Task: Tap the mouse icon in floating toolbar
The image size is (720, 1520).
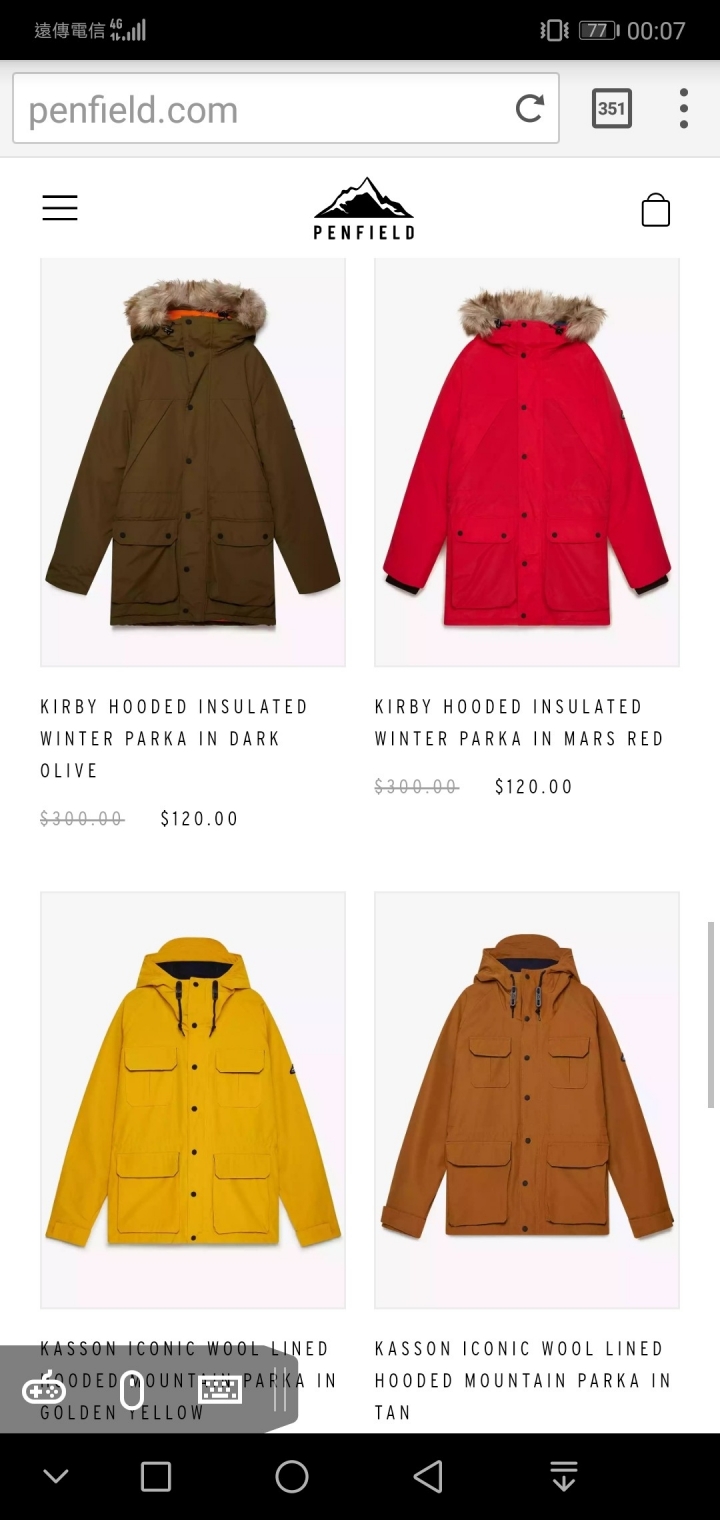Action: point(132,1389)
